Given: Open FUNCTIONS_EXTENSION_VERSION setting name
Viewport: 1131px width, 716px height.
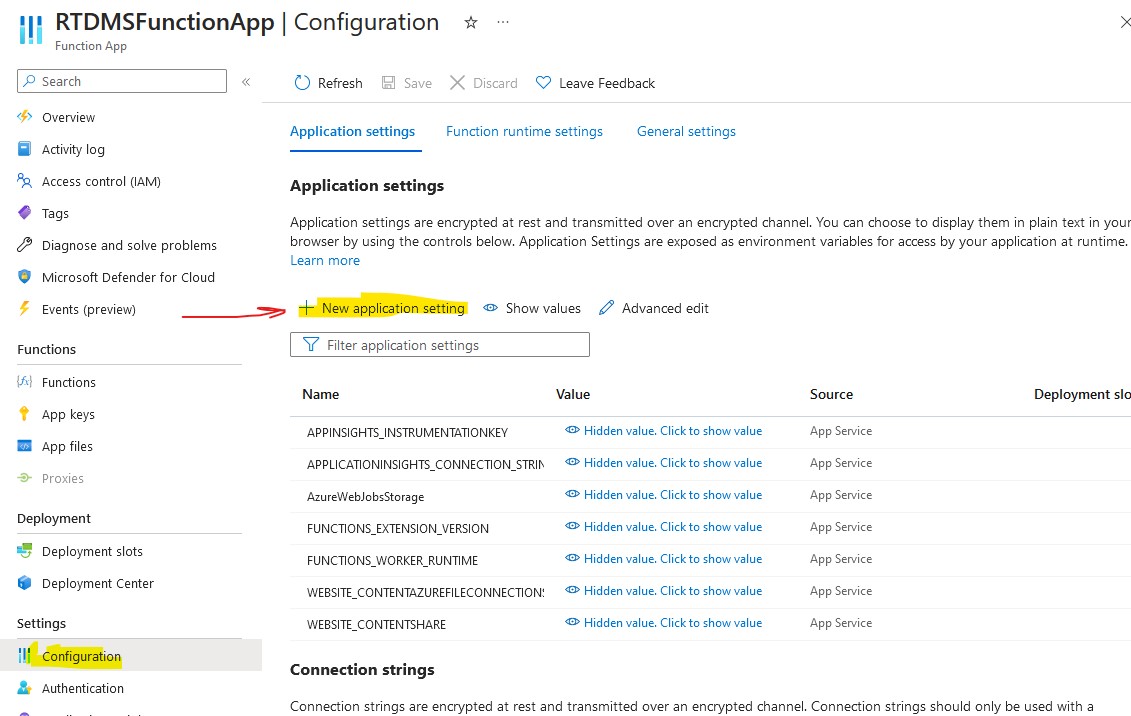Looking at the screenshot, I should (x=397, y=529).
